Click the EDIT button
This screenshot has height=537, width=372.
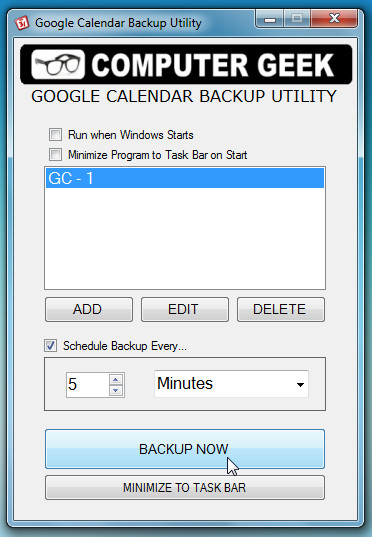click(x=185, y=309)
